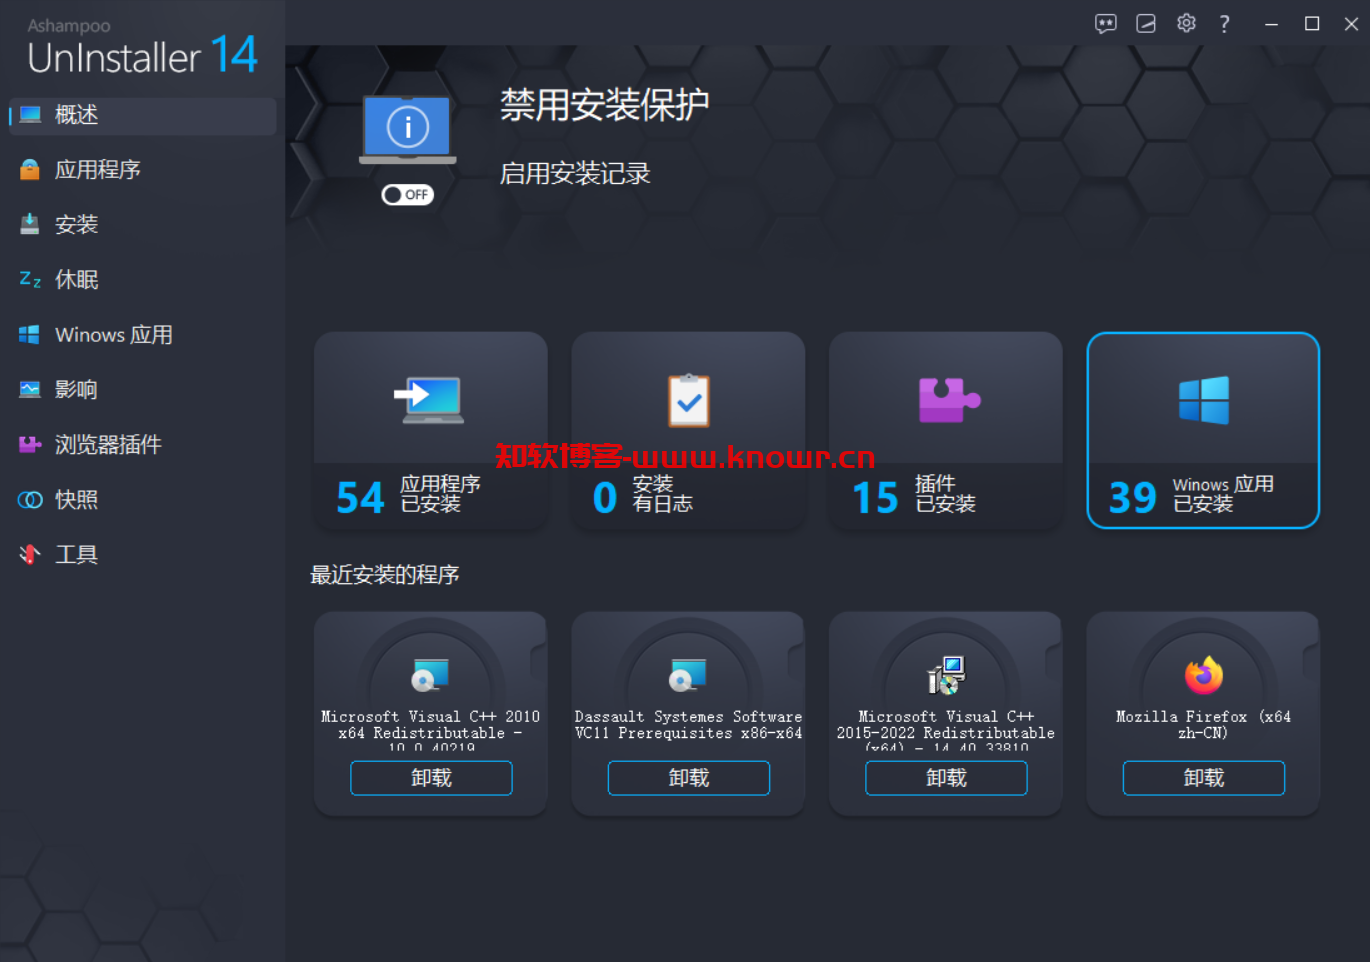Select 影响 in the sidebar
The width and height of the screenshot is (1370, 962).
click(143, 390)
